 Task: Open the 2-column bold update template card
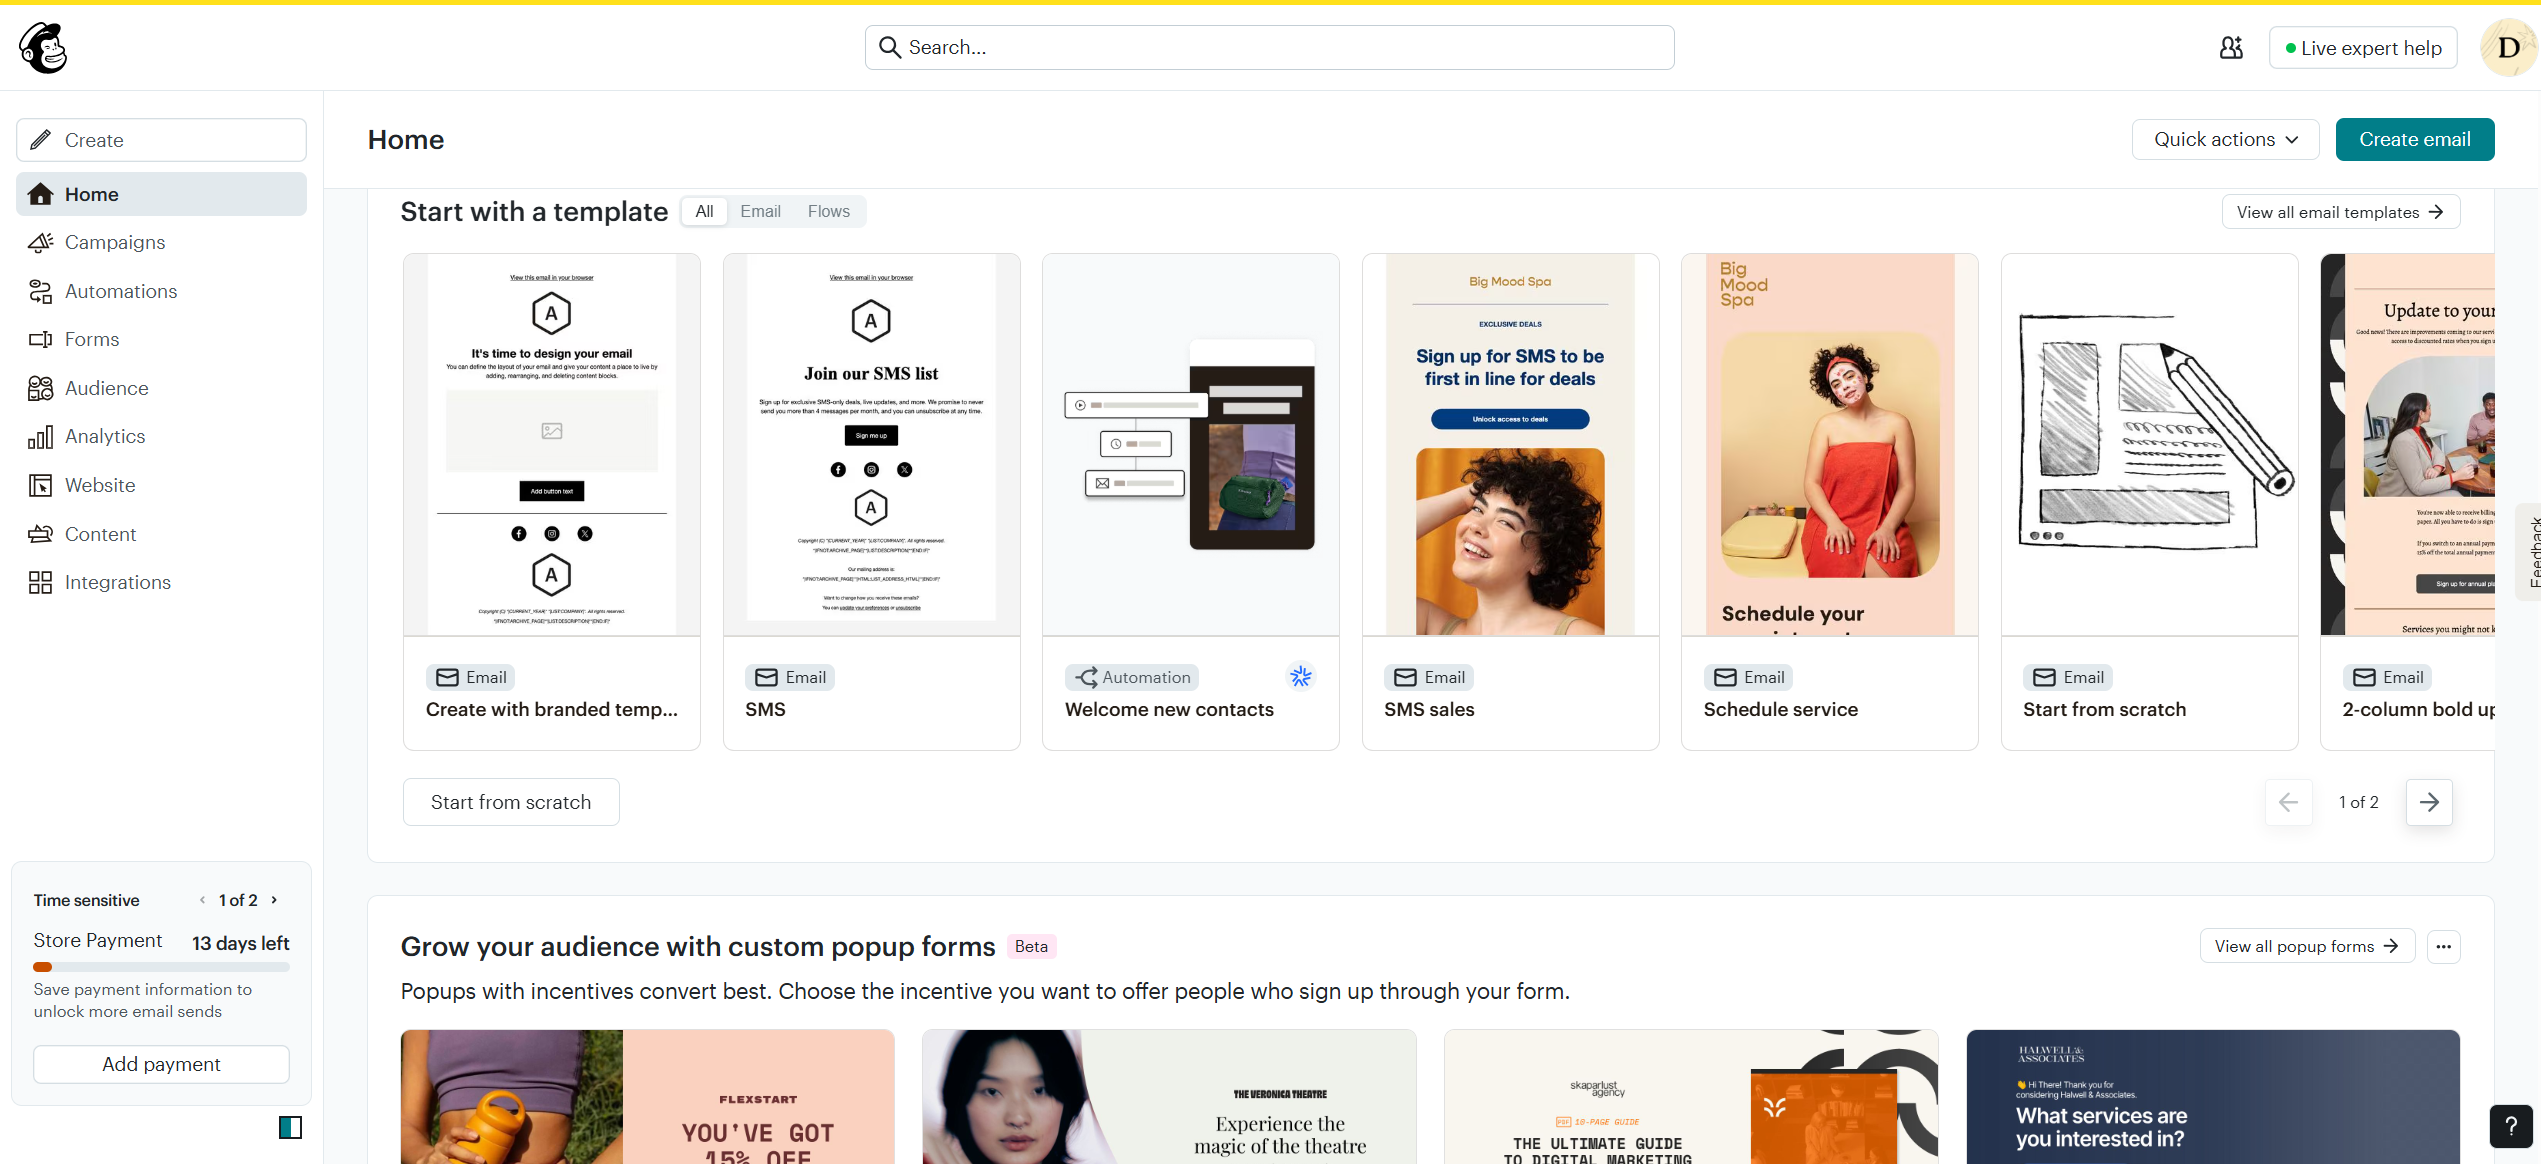(2407, 501)
